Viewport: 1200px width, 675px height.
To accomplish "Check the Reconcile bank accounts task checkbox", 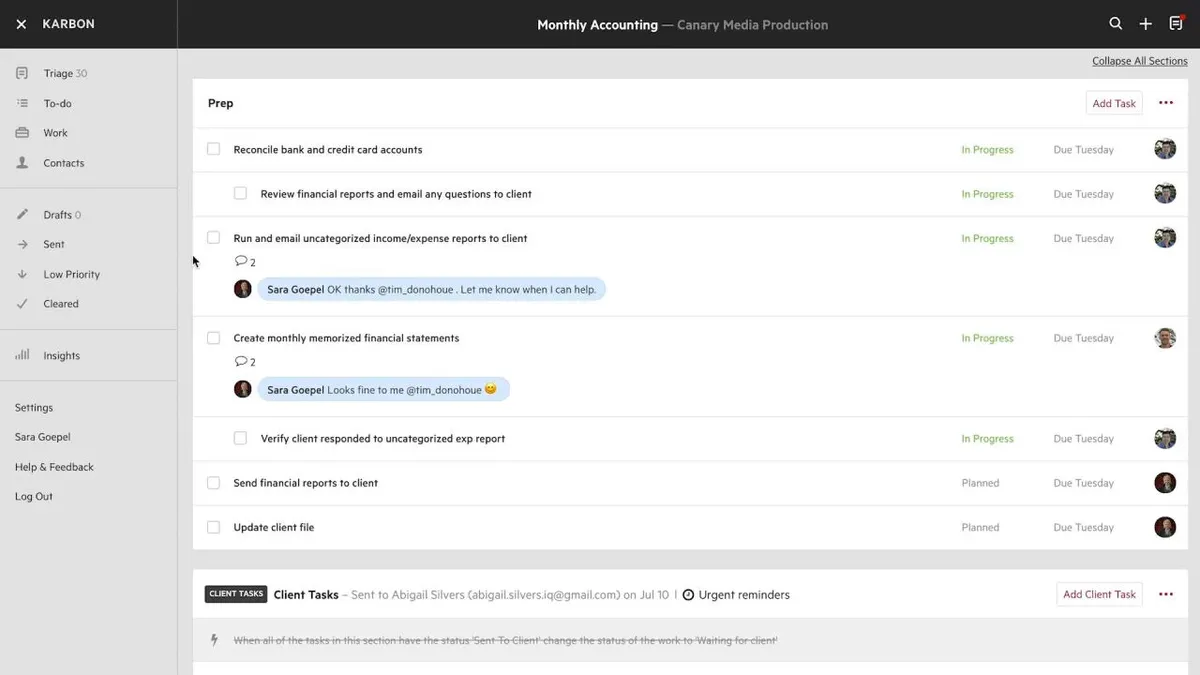I will (213, 149).
